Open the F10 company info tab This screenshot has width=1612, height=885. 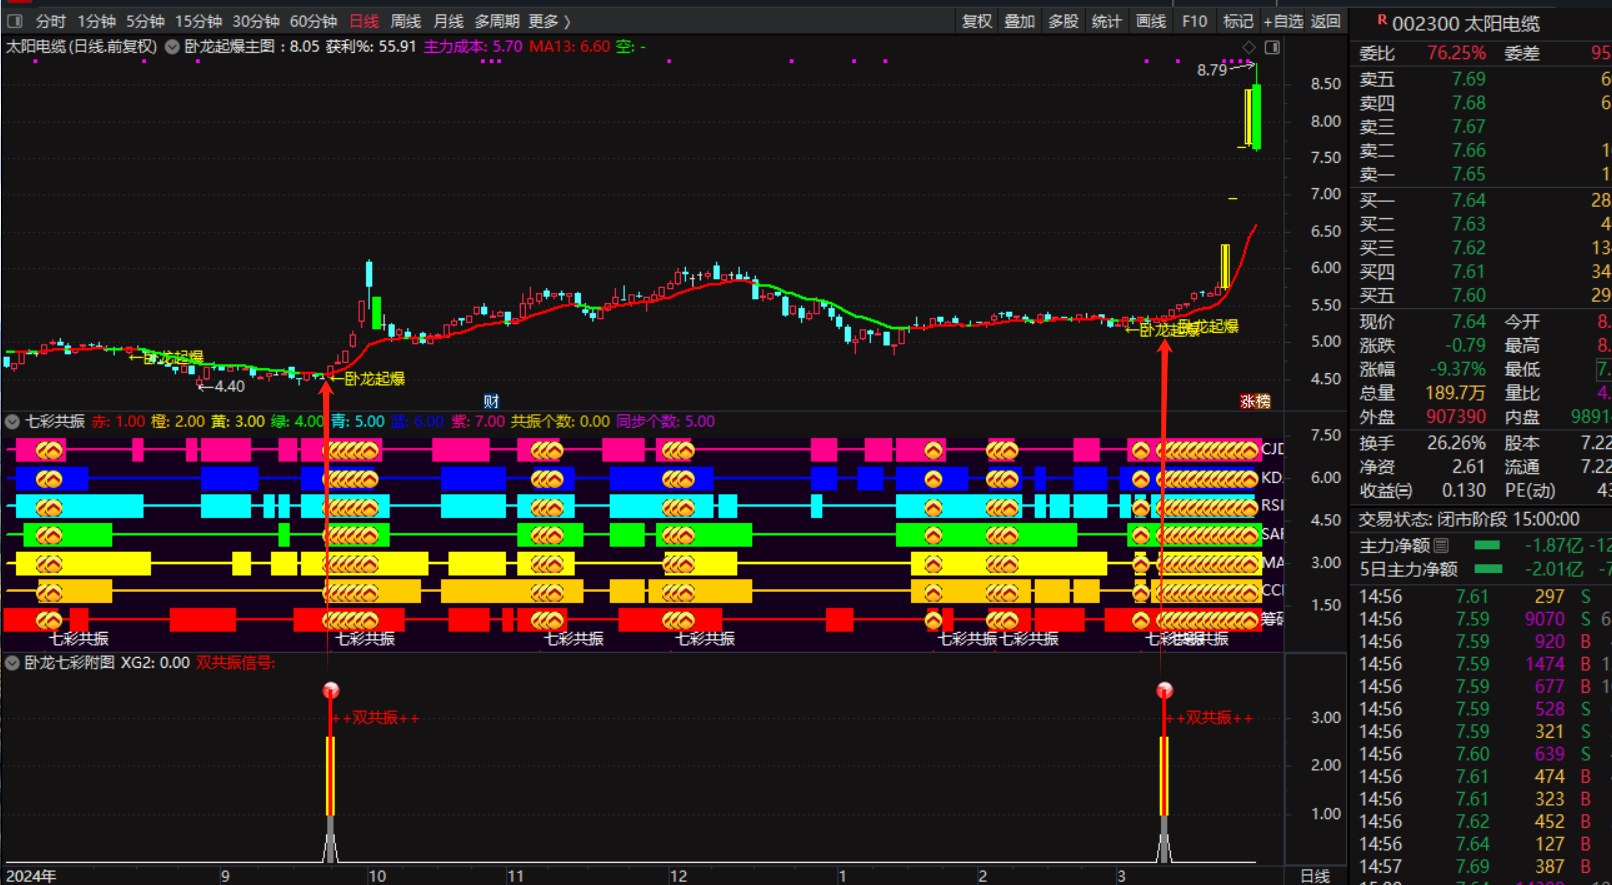coord(1194,21)
